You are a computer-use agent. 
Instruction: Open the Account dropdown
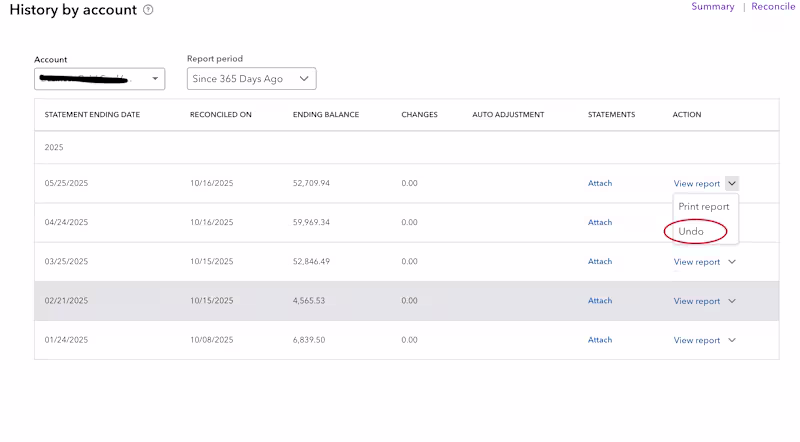coord(99,78)
